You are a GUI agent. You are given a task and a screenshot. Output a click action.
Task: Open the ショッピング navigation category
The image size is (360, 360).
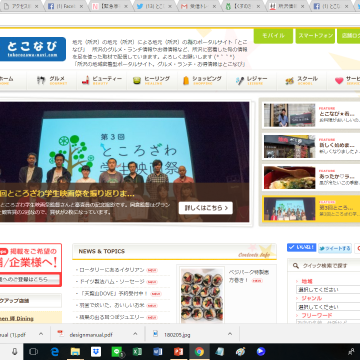coord(202,80)
